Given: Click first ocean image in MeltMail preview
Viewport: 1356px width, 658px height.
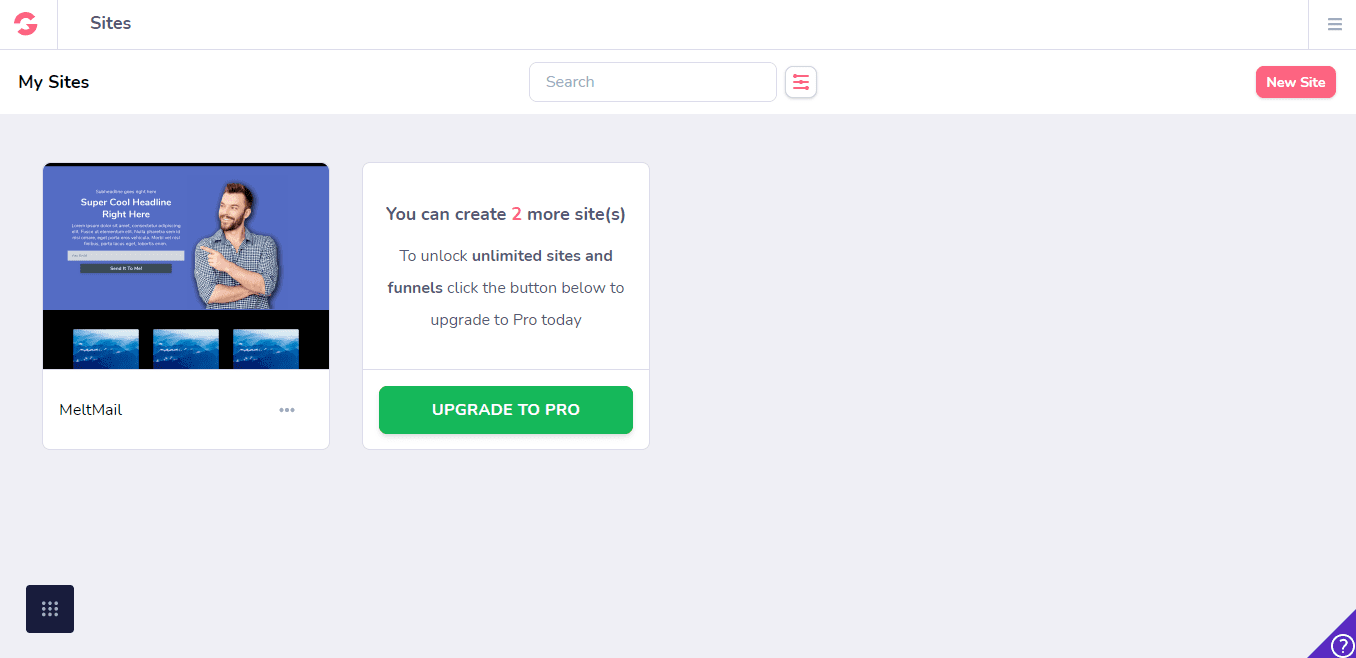Looking at the screenshot, I should pyautogui.click(x=106, y=349).
